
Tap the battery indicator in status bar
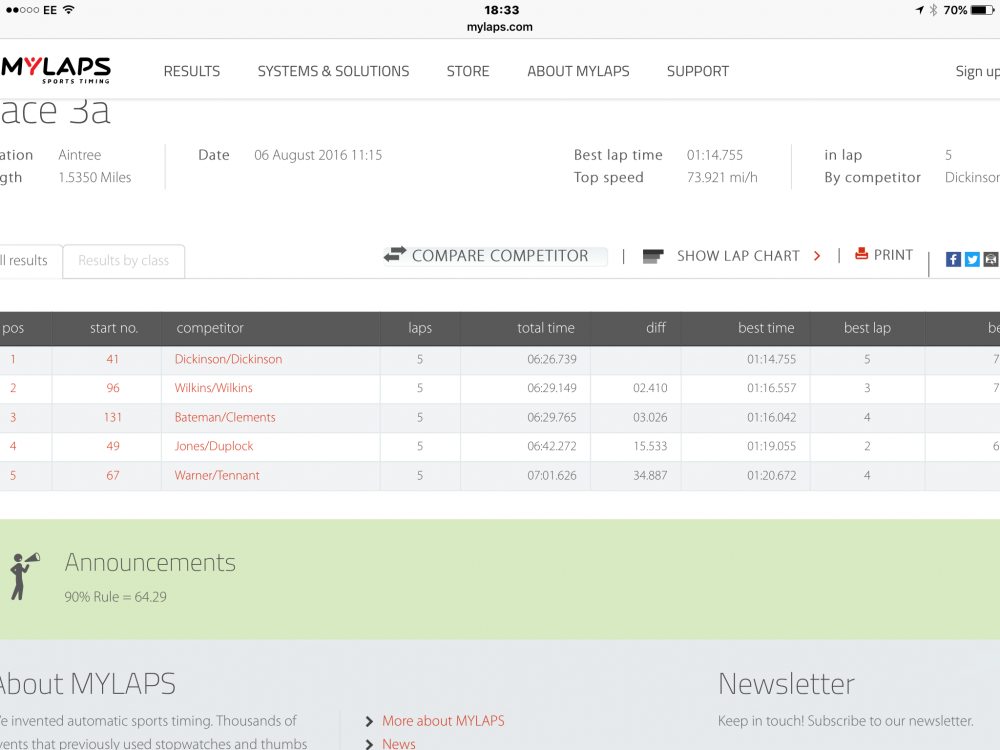point(982,10)
